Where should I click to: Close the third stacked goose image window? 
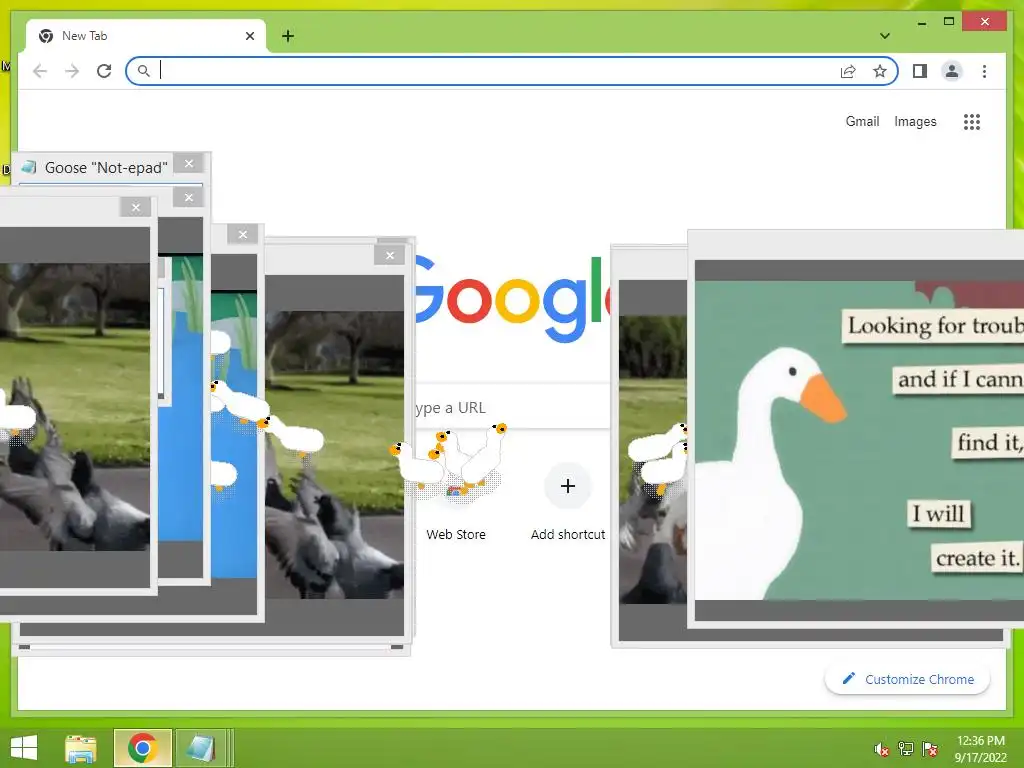click(x=243, y=234)
